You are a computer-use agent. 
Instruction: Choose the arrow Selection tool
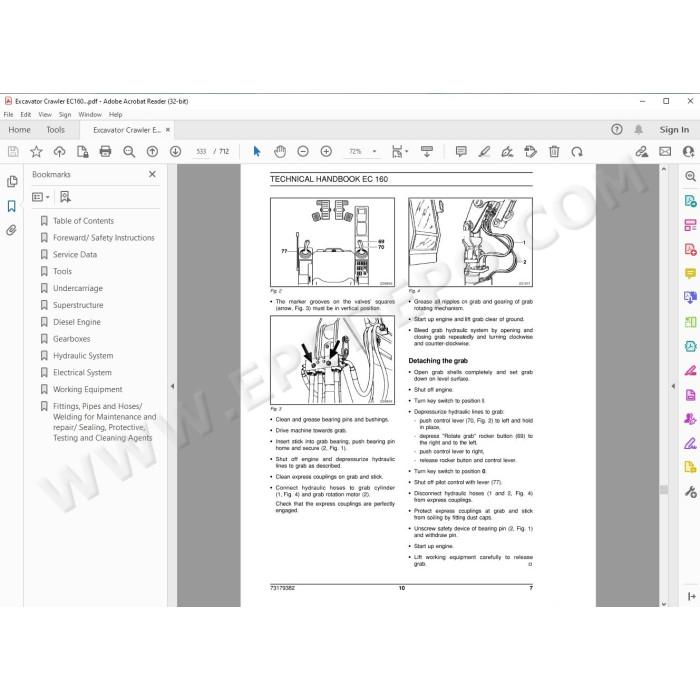[x=257, y=152]
